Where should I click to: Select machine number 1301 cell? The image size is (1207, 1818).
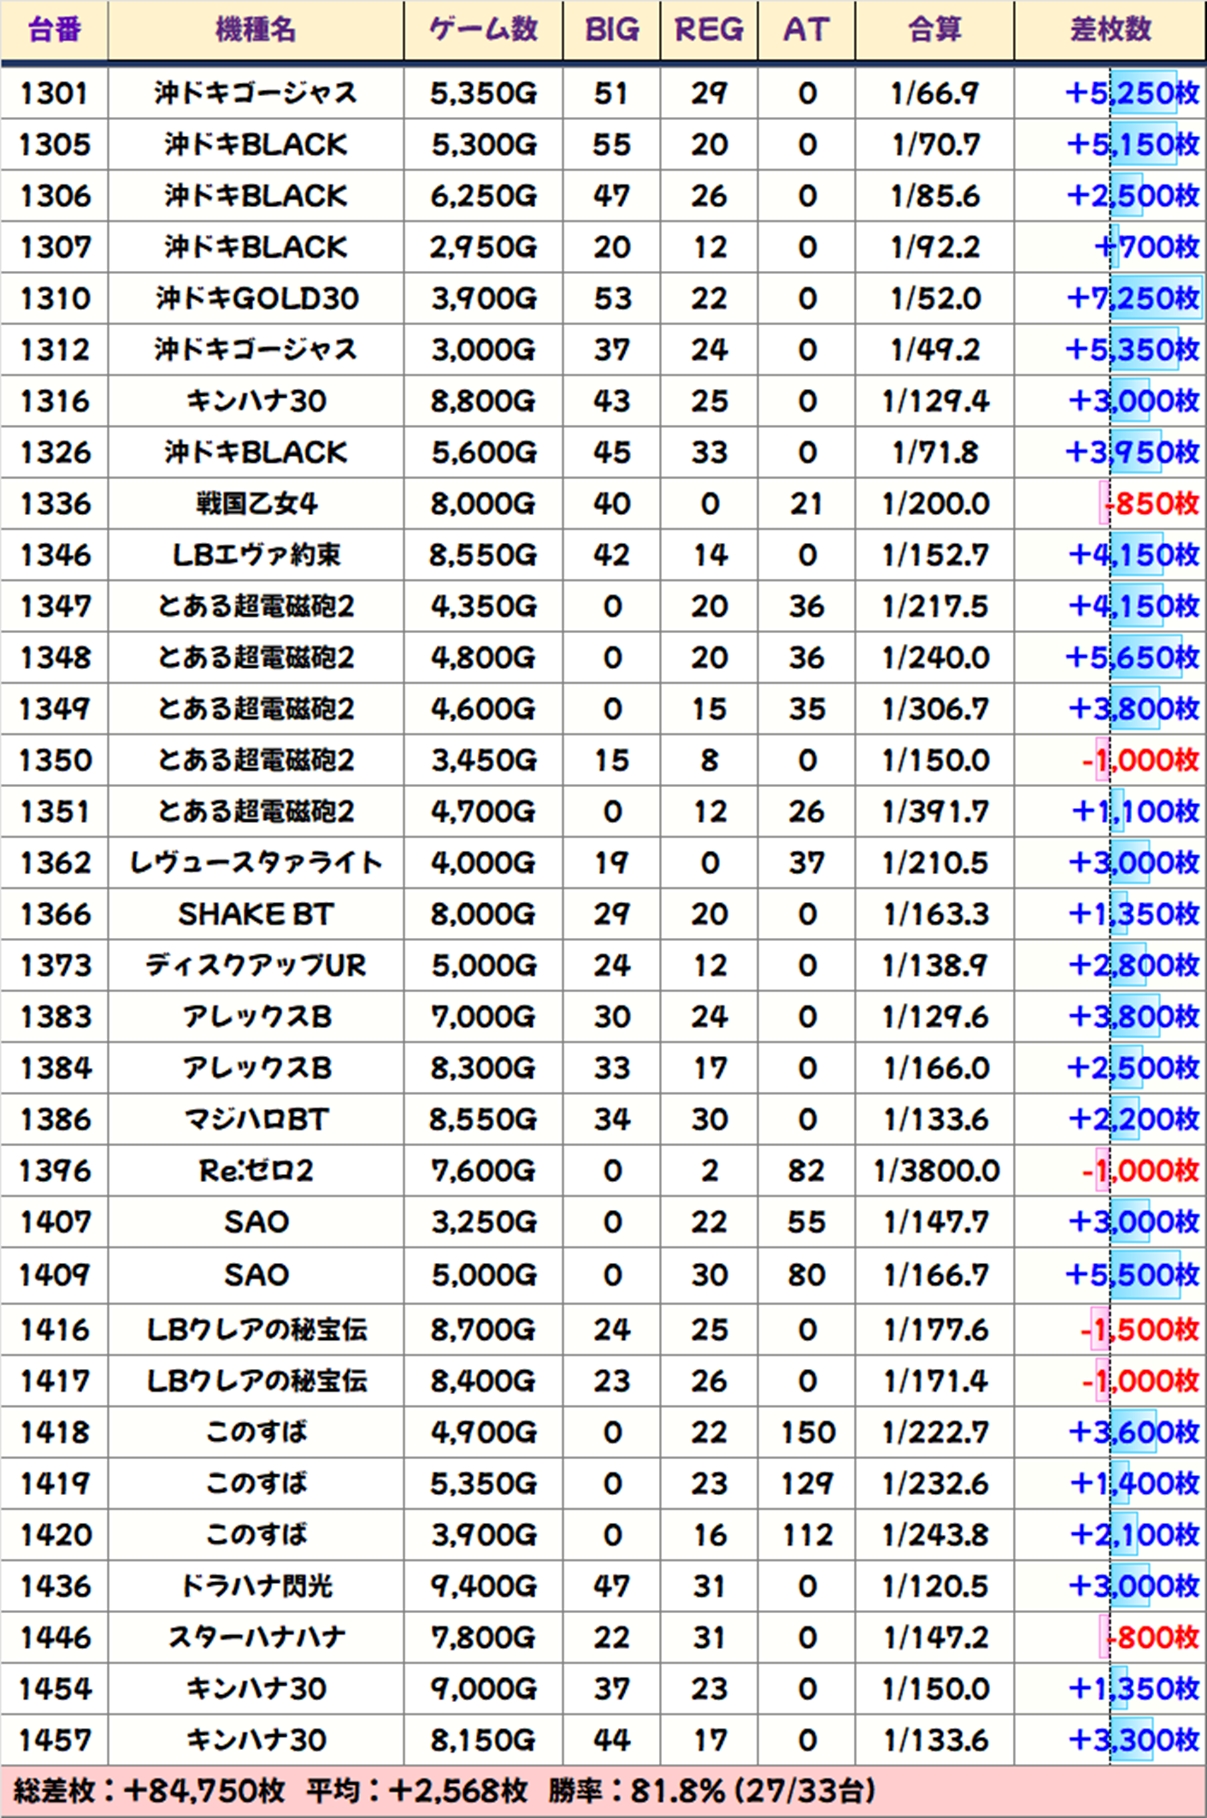(54, 94)
